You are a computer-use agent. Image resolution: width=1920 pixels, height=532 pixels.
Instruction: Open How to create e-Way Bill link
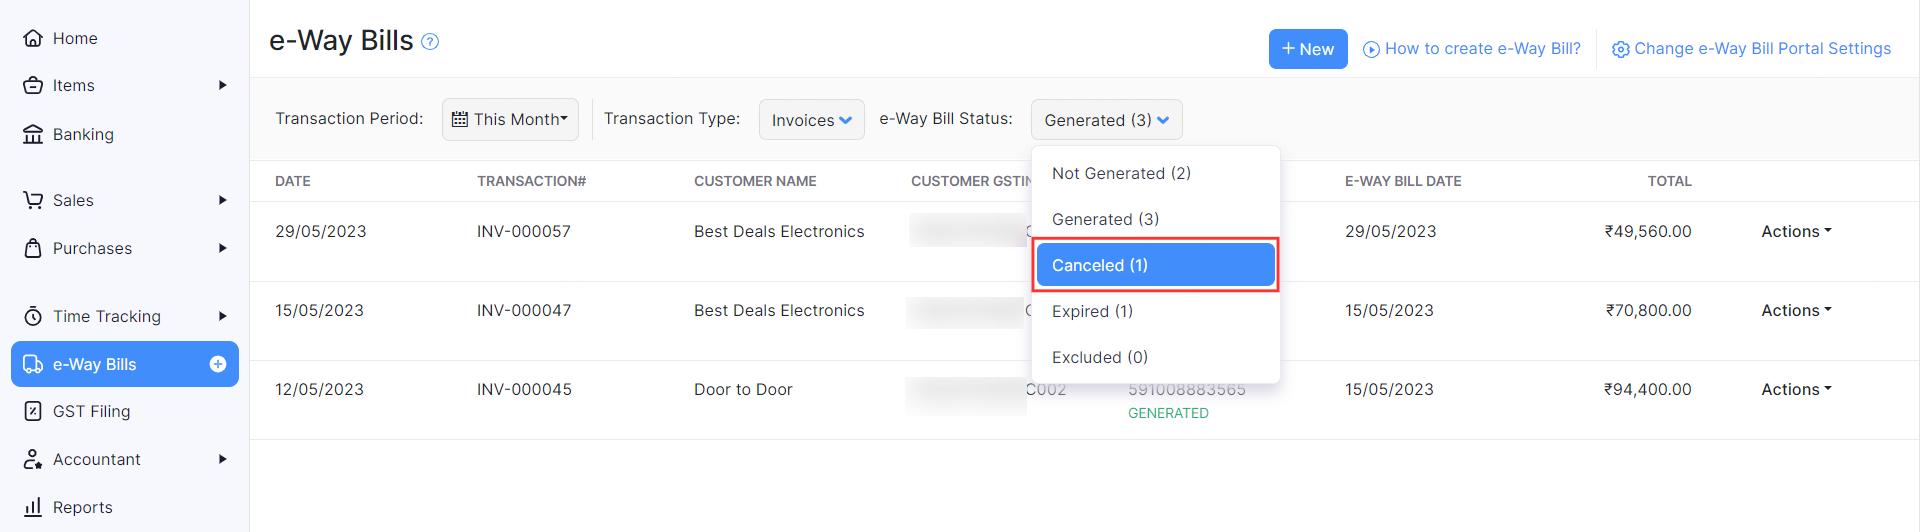[1472, 49]
